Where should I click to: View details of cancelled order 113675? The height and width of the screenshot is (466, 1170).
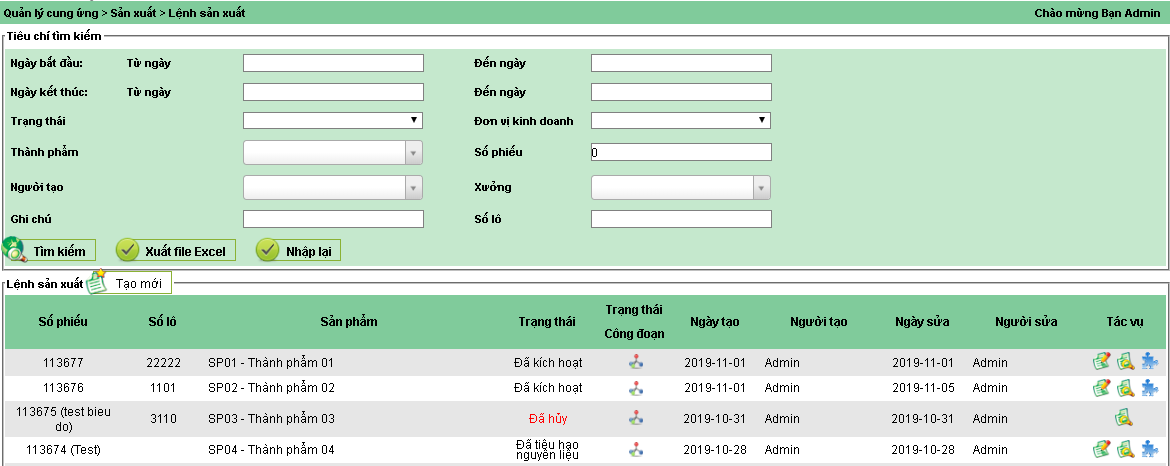(1125, 418)
